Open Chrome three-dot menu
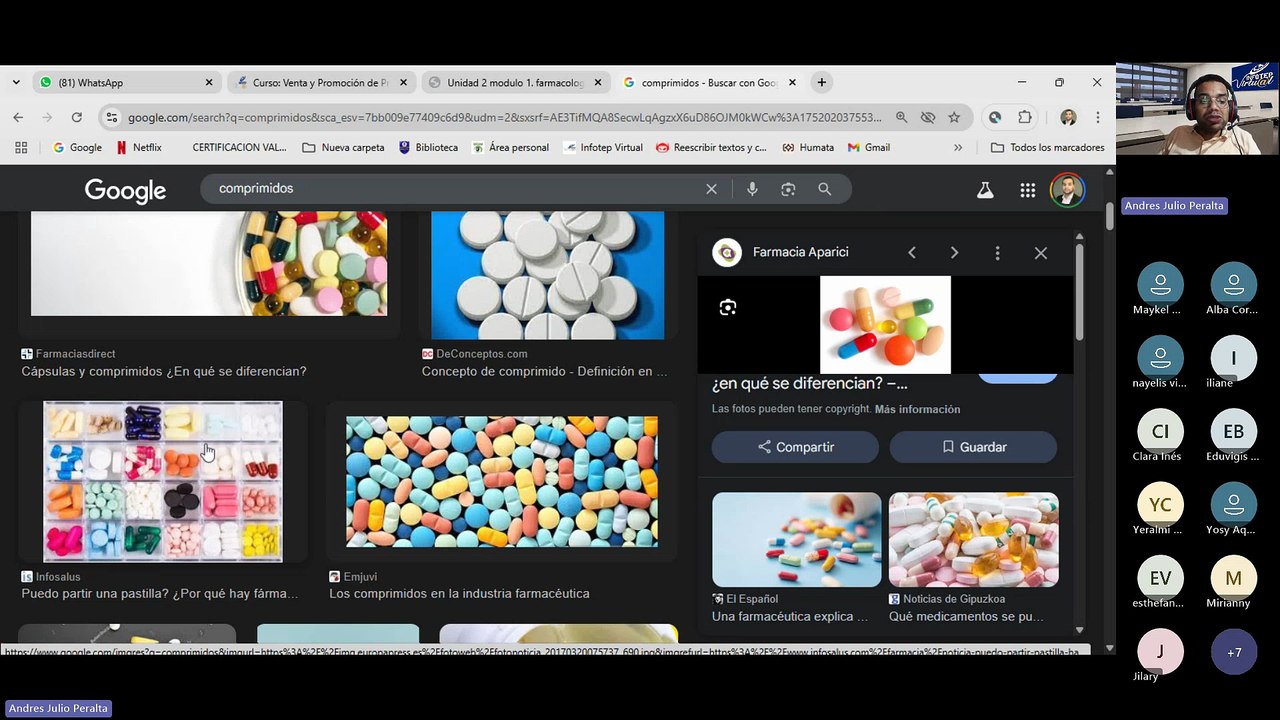 (1098, 117)
